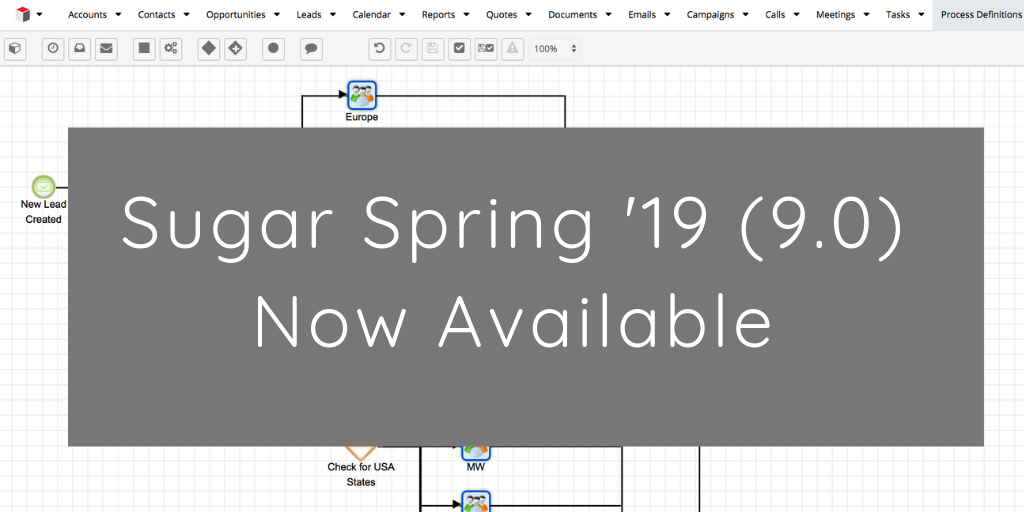
Task: Open the Meetings module
Action: (835, 14)
